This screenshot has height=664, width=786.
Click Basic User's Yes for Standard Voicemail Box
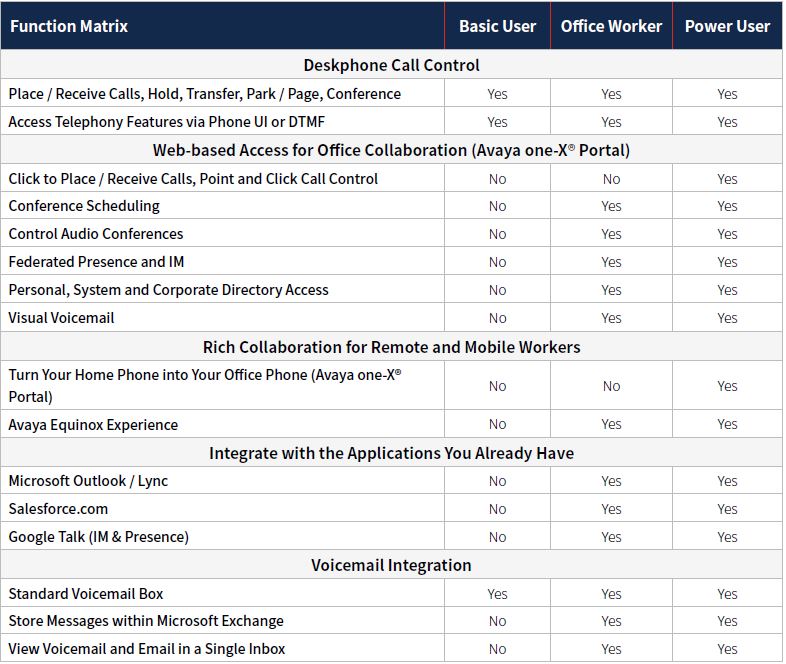pyautogui.click(x=497, y=594)
